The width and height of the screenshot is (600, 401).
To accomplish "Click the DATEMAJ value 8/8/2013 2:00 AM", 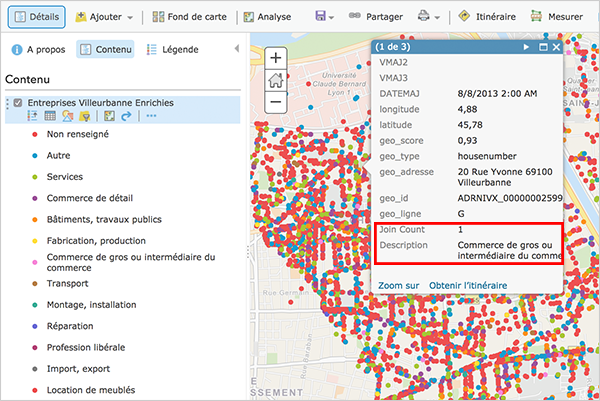I will 497,93.
